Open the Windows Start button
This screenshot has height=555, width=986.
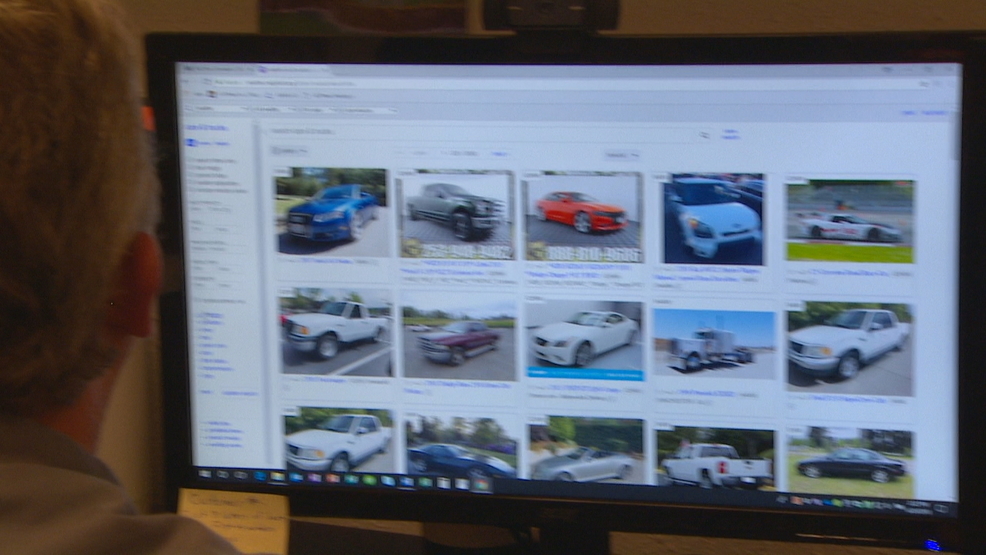click(204, 474)
